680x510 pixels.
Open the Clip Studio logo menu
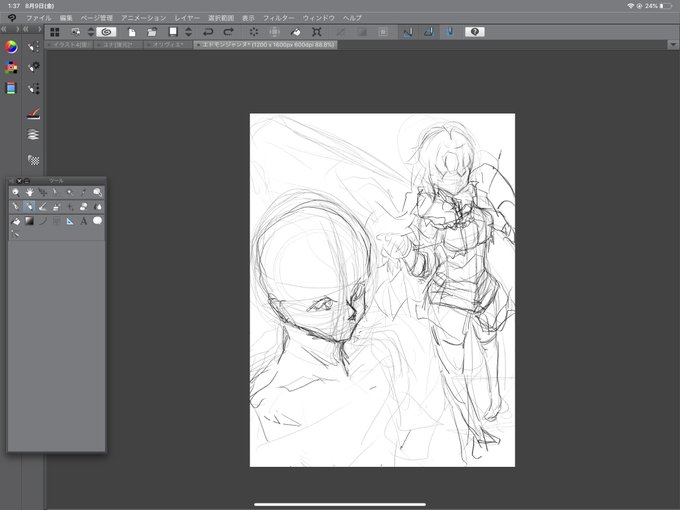tap(12, 18)
